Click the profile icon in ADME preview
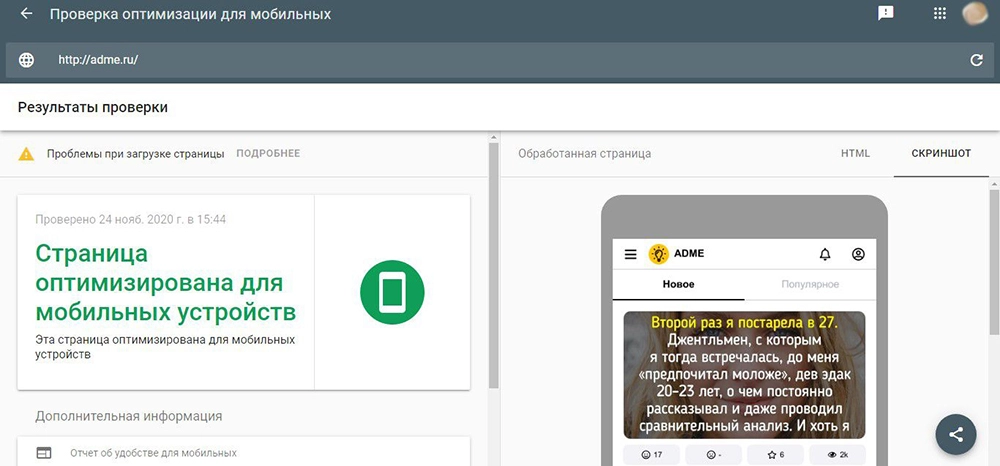Viewport: 1000px width, 466px height. (x=858, y=254)
